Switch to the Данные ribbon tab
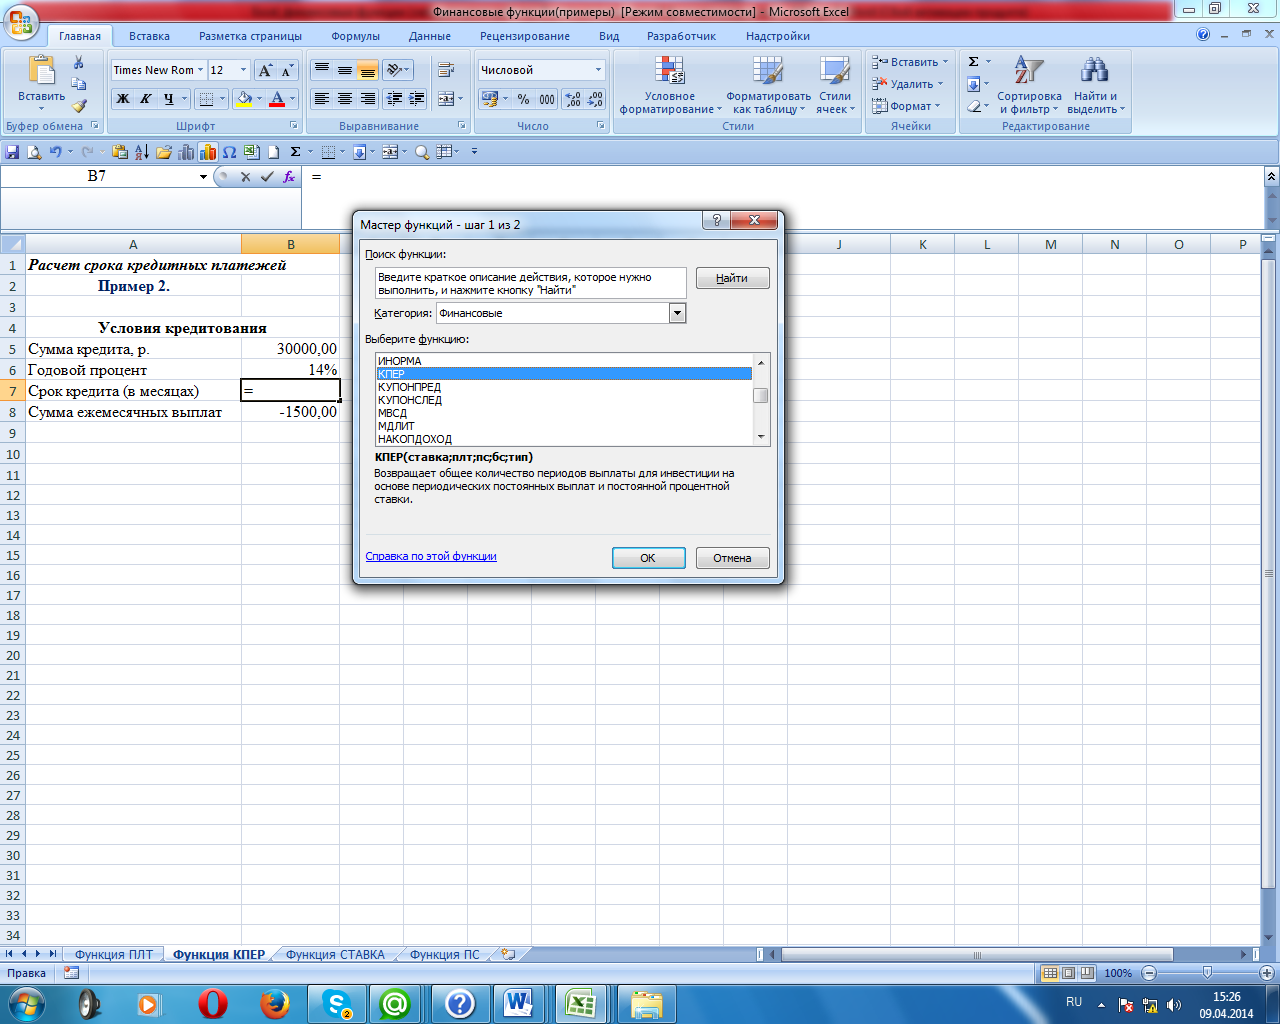Screen dimensions: 1280x1024 point(429,36)
